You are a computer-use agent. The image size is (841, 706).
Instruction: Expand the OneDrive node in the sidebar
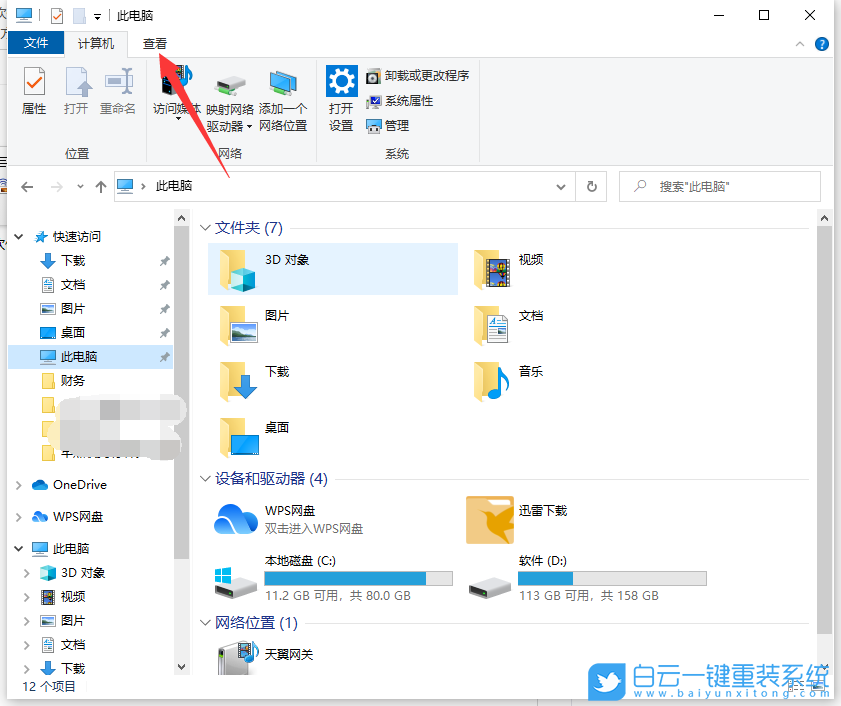pos(18,484)
